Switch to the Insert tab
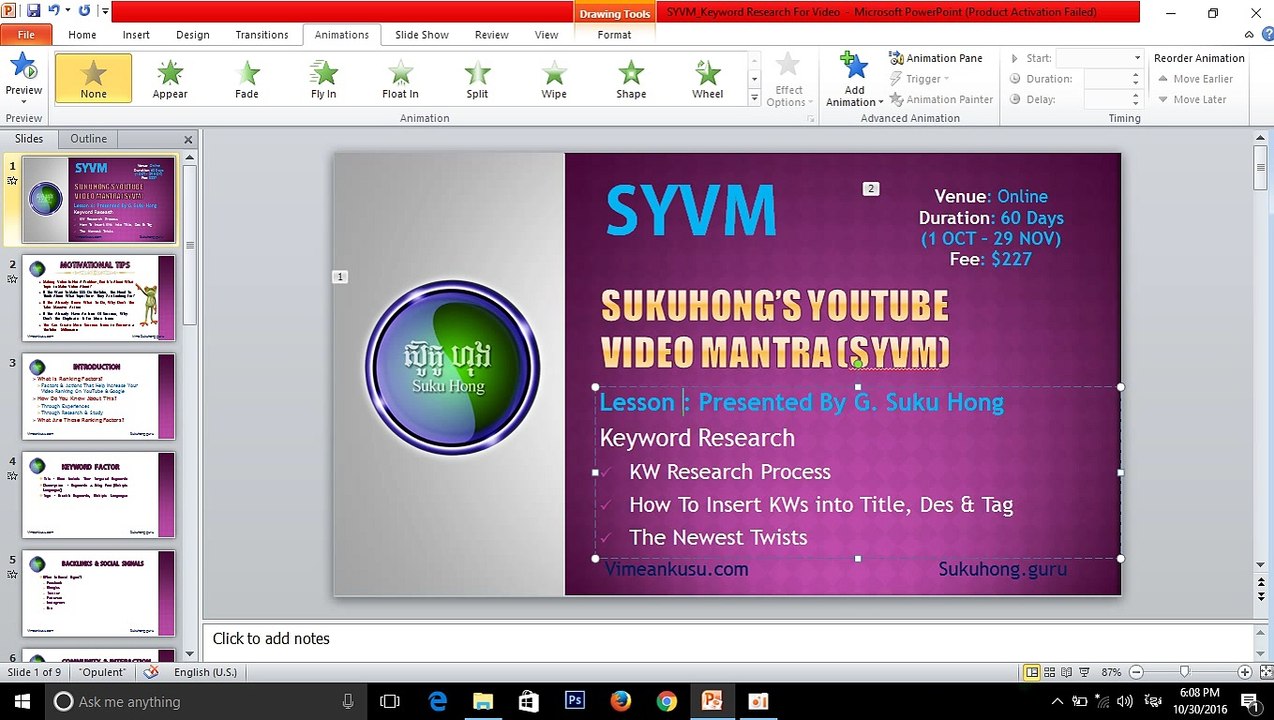 pyautogui.click(x=136, y=34)
